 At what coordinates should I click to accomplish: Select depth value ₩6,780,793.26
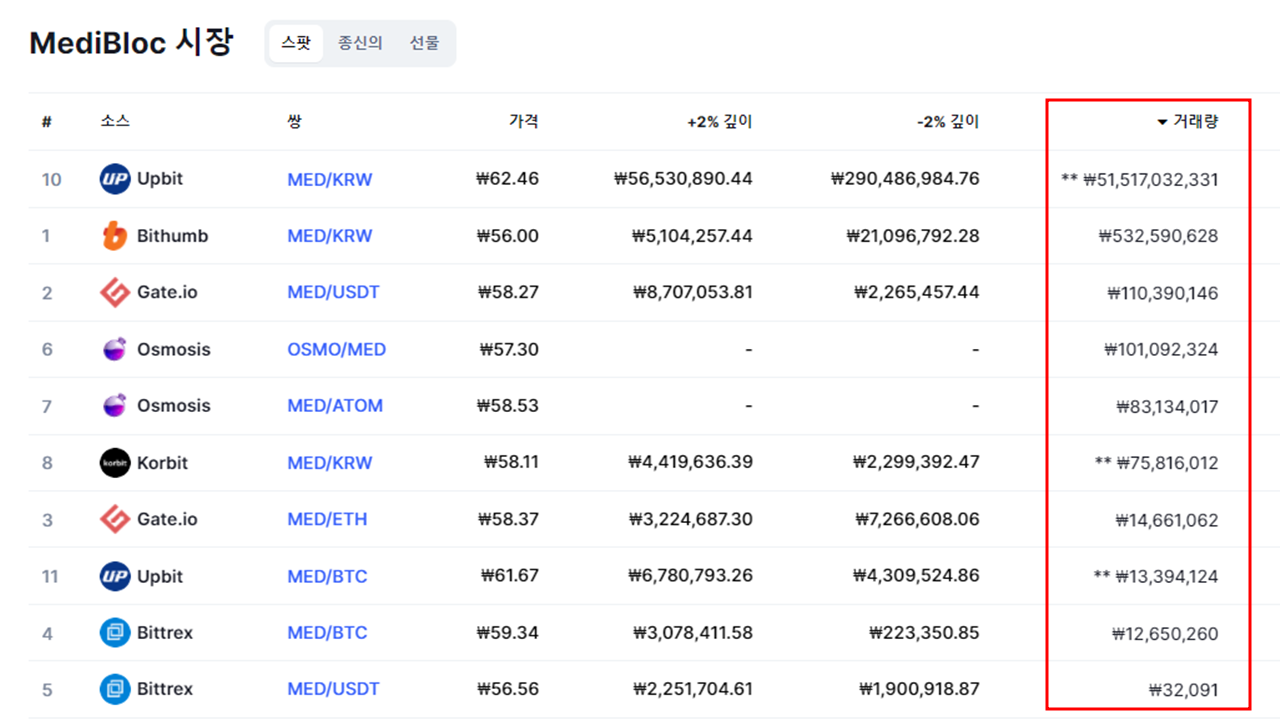click(x=691, y=576)
